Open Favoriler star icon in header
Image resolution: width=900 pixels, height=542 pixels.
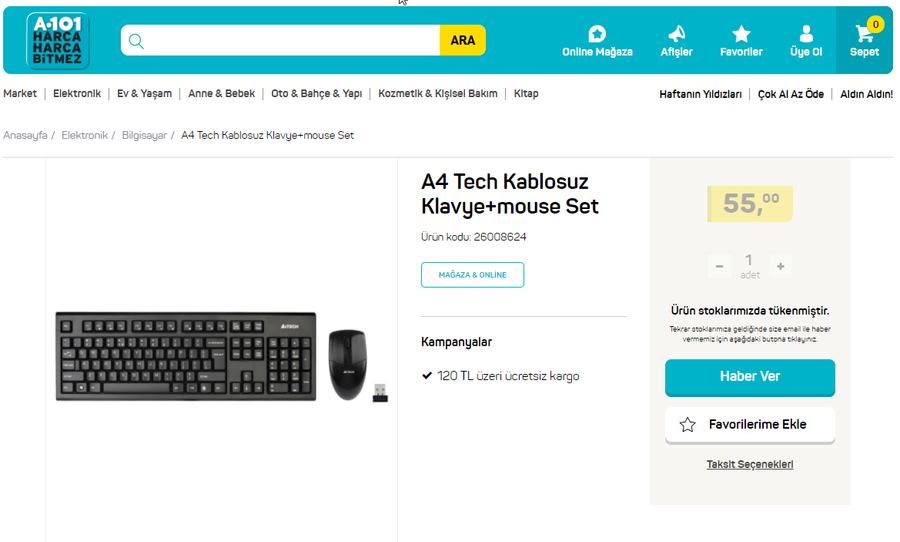point(741,34)
